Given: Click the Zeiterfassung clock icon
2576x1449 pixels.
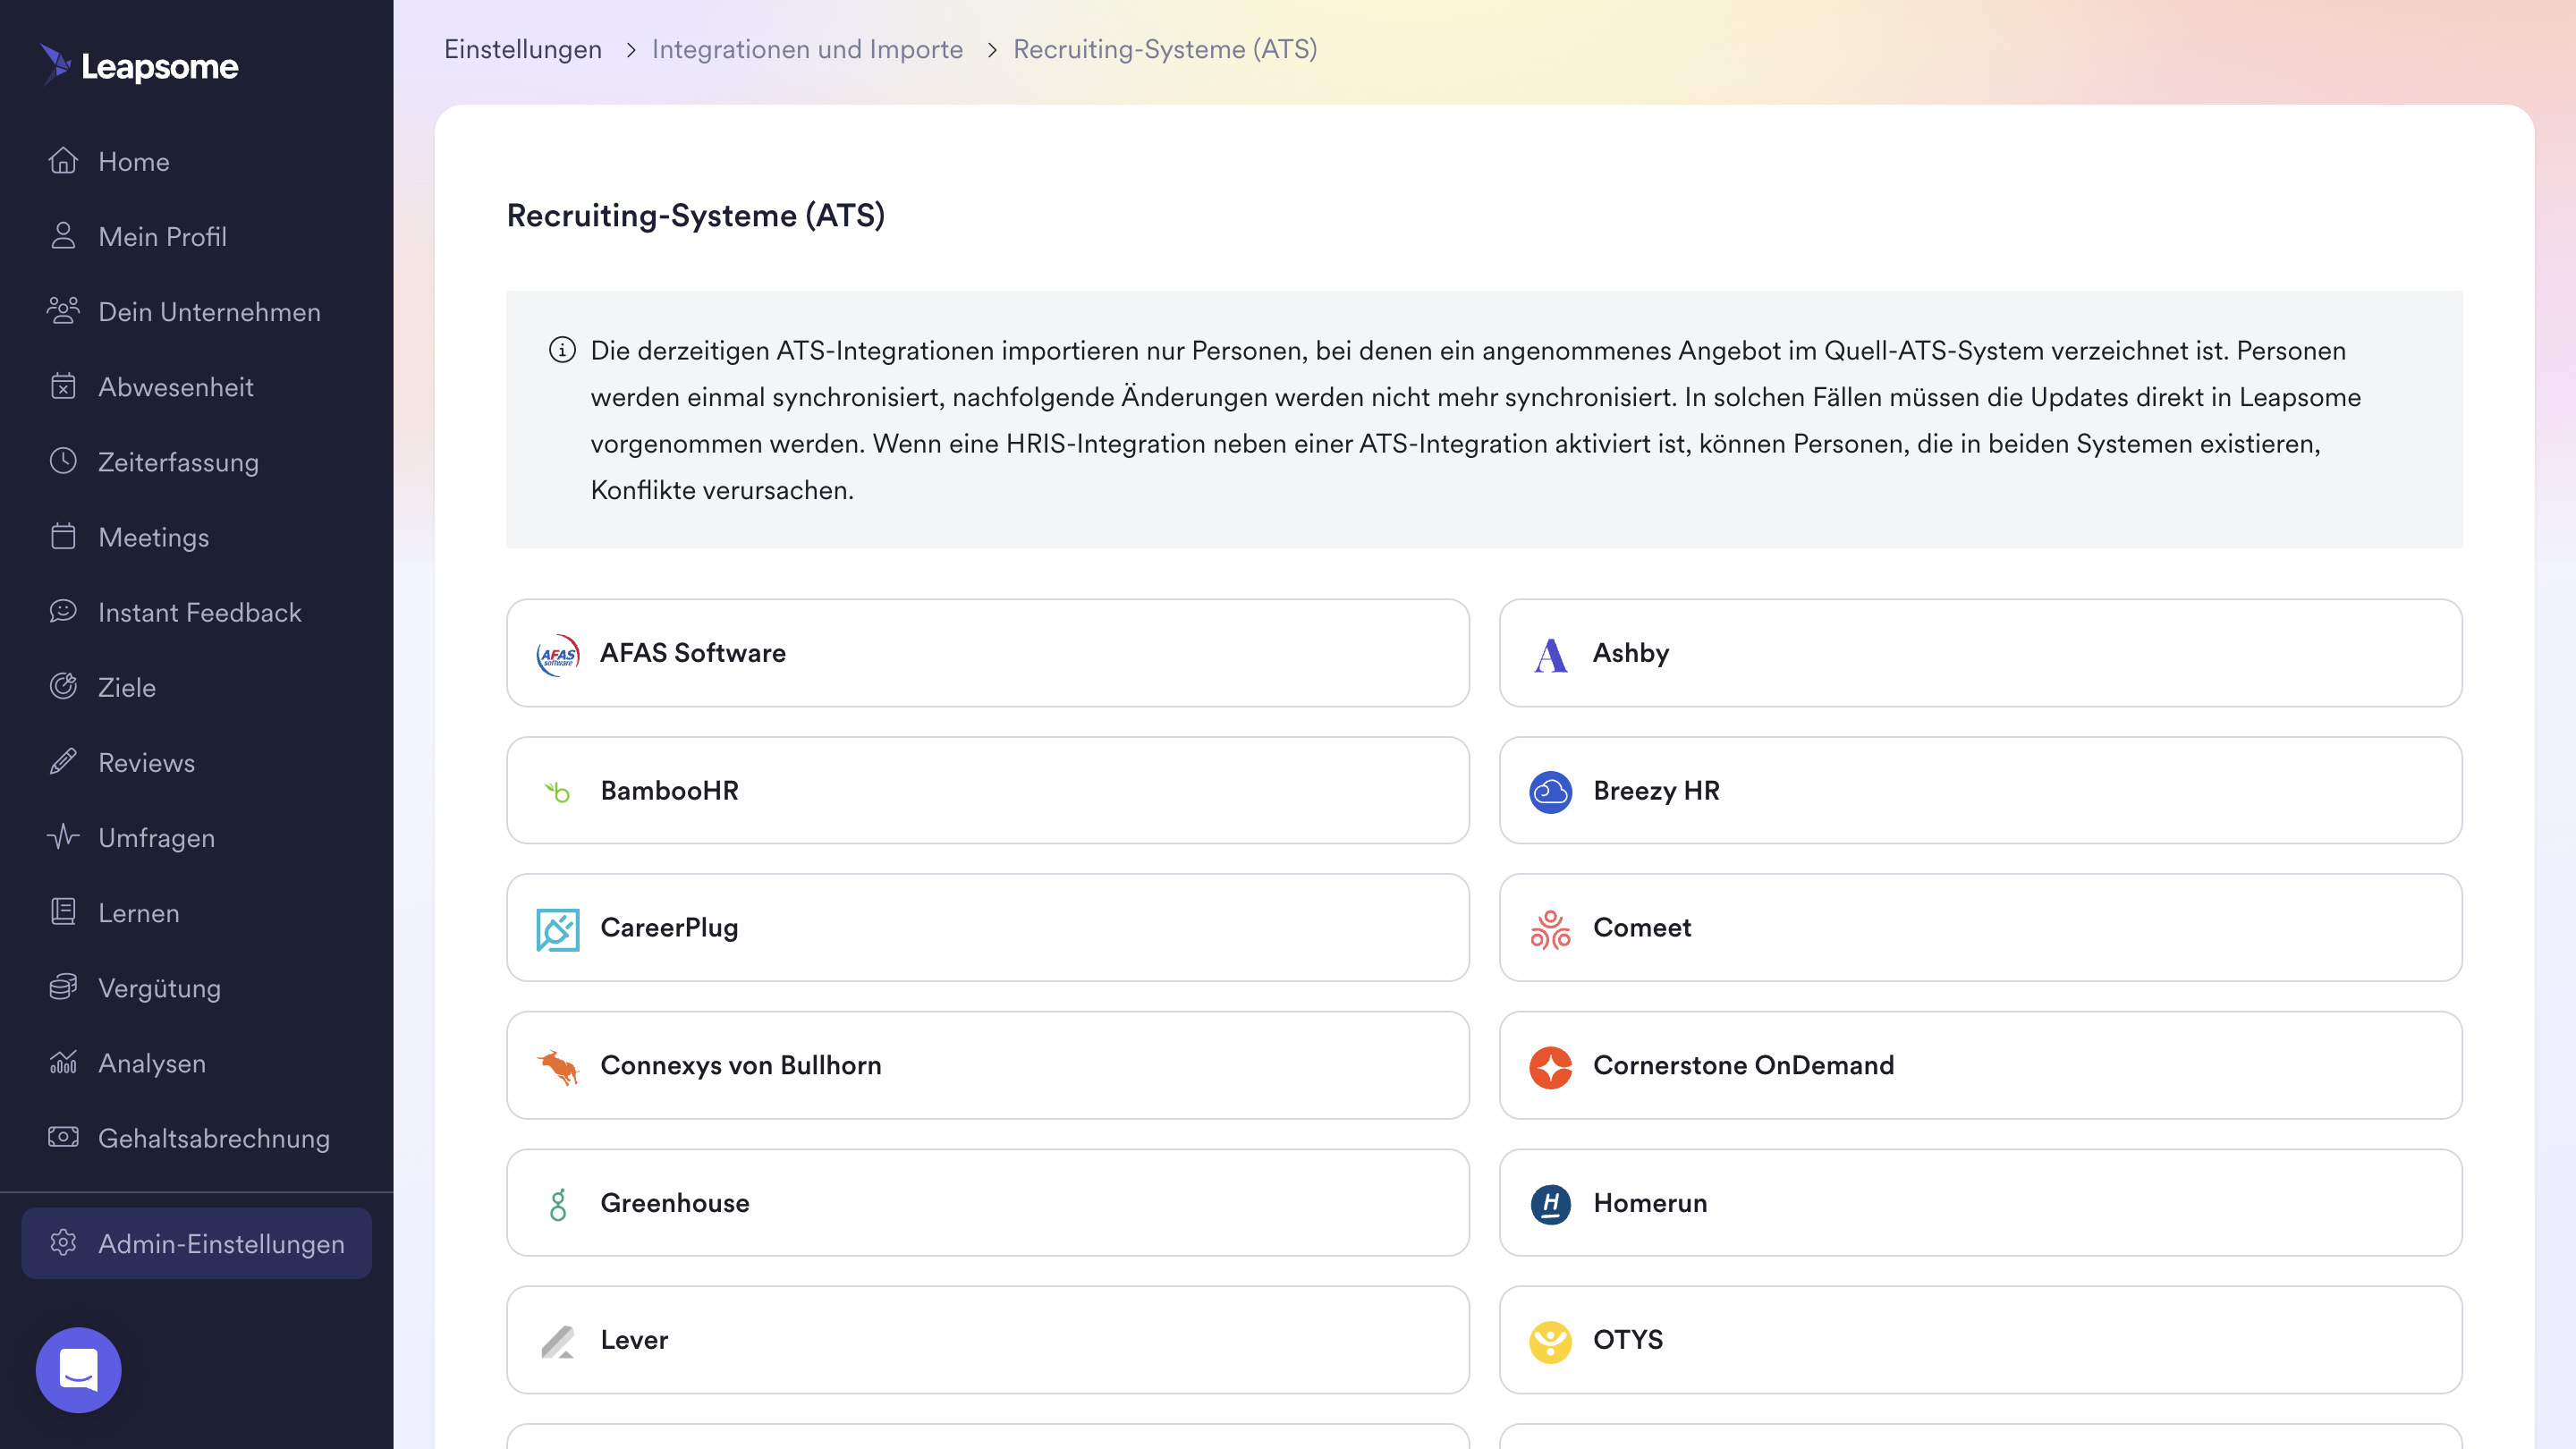Looking at the screenshot, I should click(x=63, y=461).
